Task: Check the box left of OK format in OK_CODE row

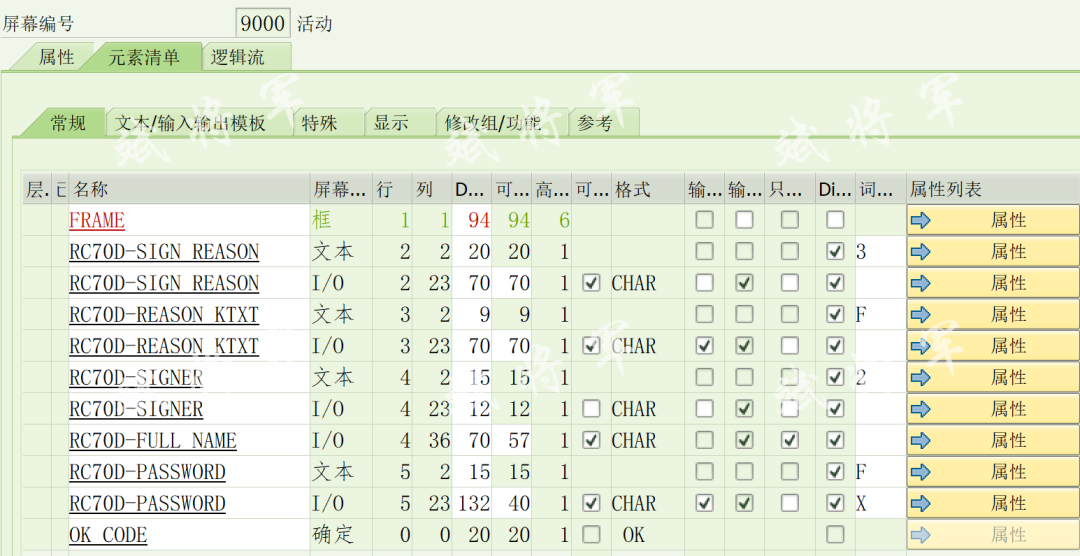Action: (x=591, y=535)
